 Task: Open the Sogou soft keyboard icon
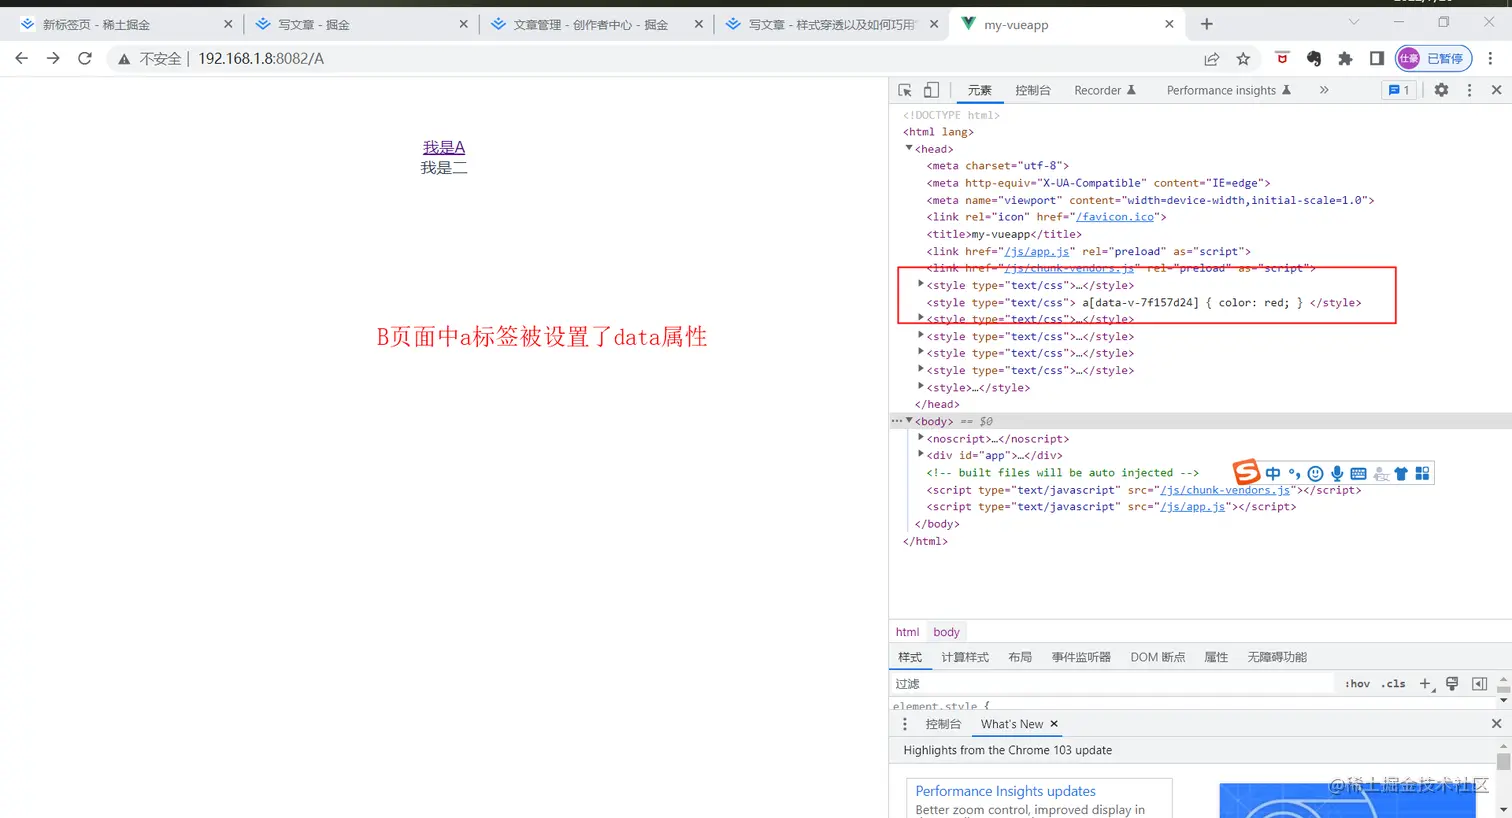pos(1358,474)
